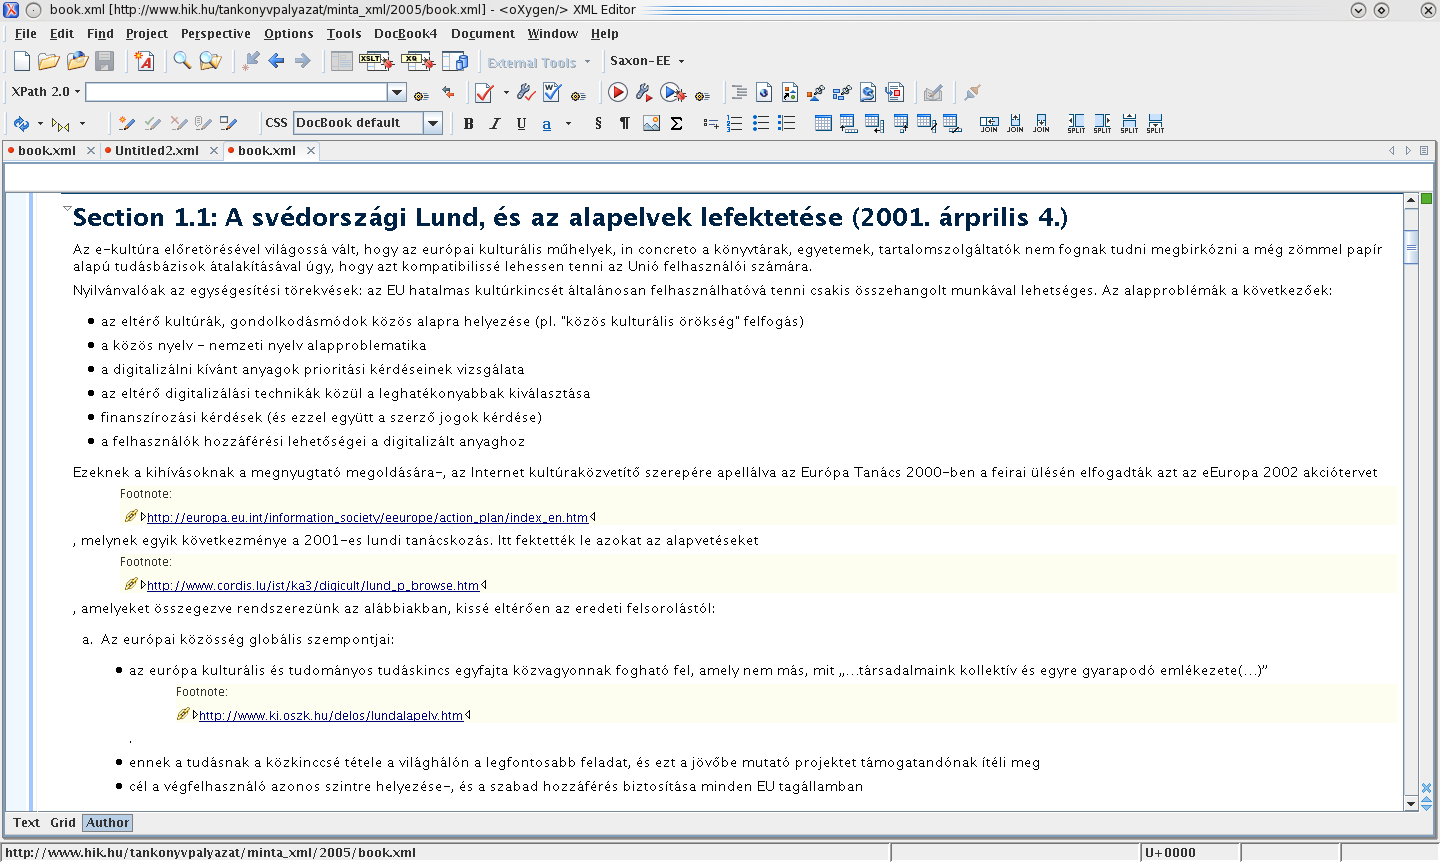Toggle Underline formatting
This screenshot has height=862, width=1440.
click(521, 124)
